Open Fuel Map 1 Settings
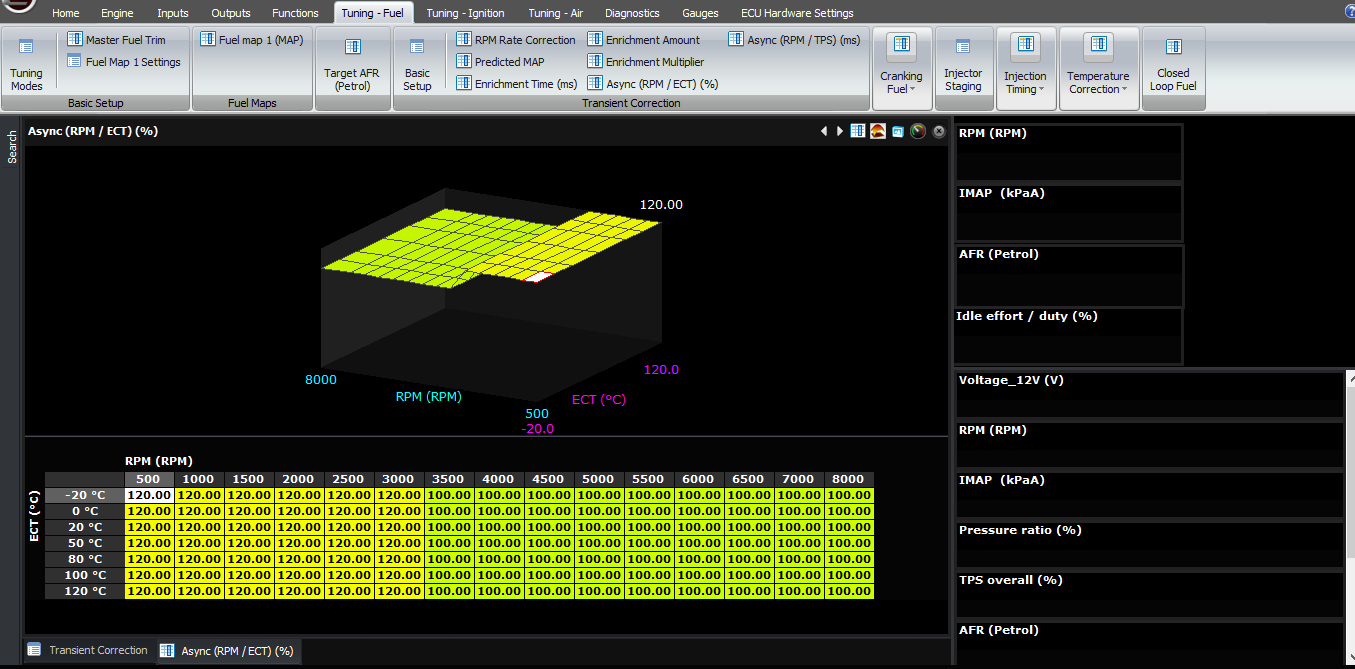This screenshot has width=1355, height=669. tap(124, 62)
